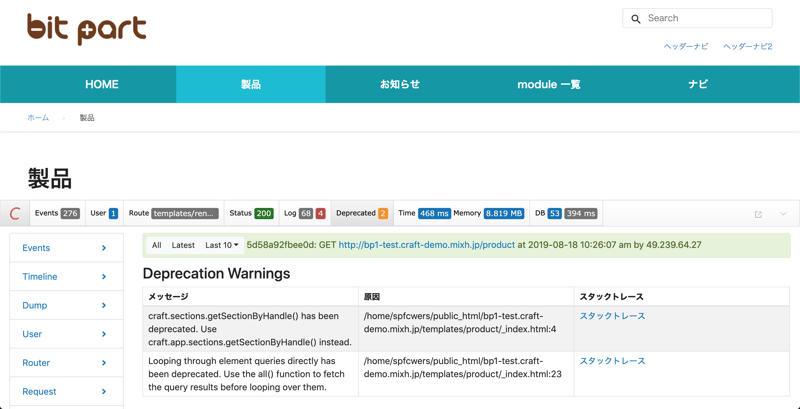The height and width of the screenshot is (409, 800).
Task: Open the Last 10 dropdown
Action: tap(222, 245)
